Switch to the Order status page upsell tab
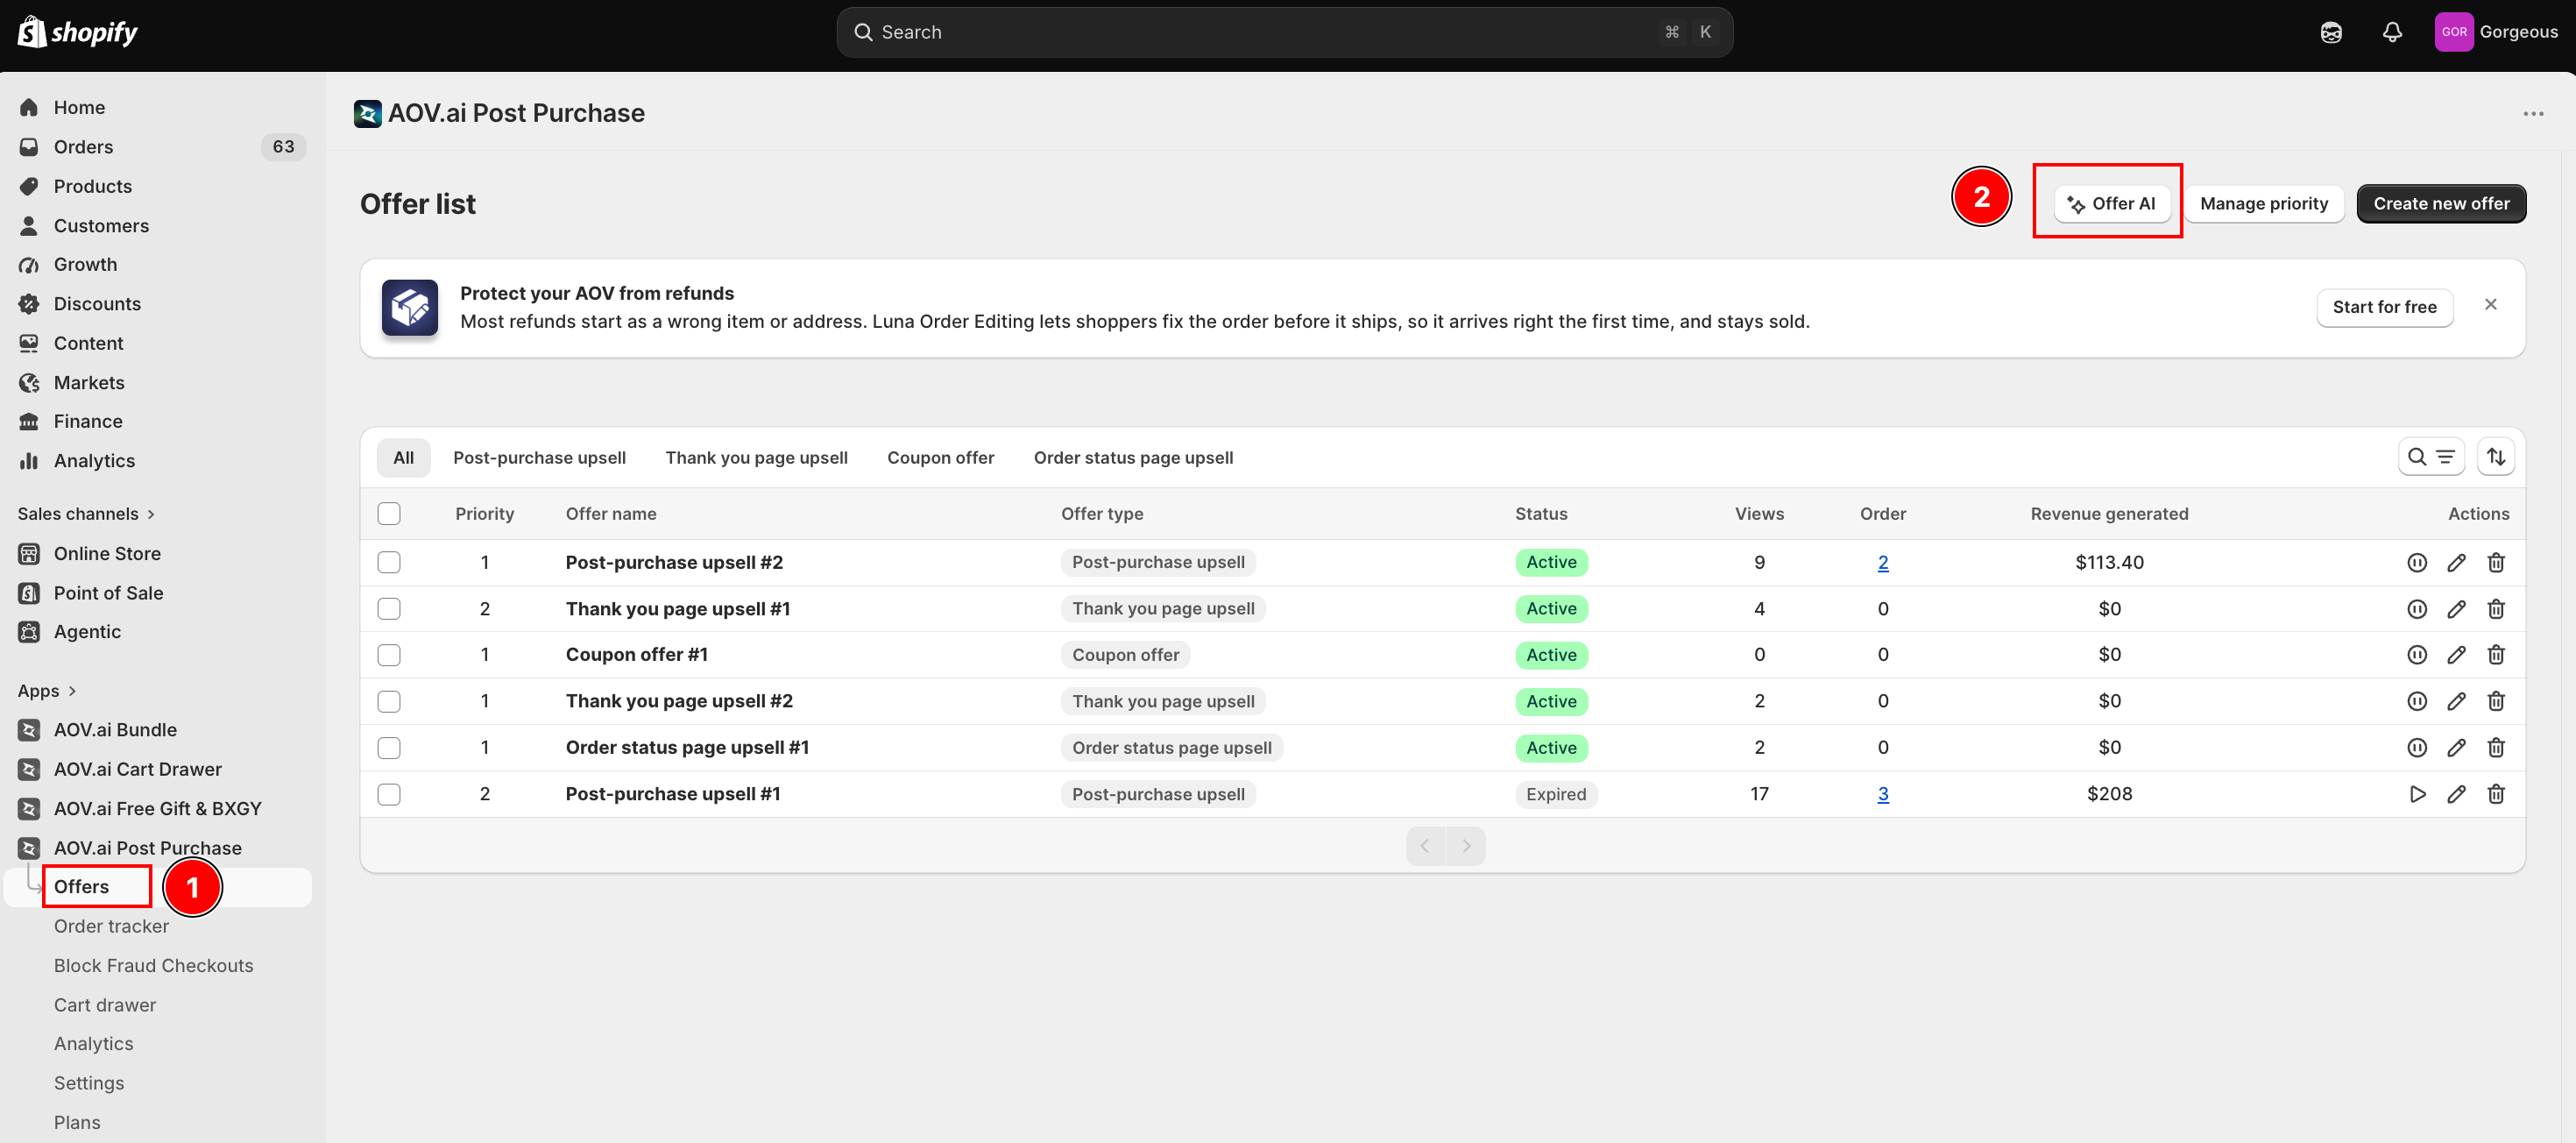Viewport: 2576px width, 1143px height. click(x=1133, y=458)
